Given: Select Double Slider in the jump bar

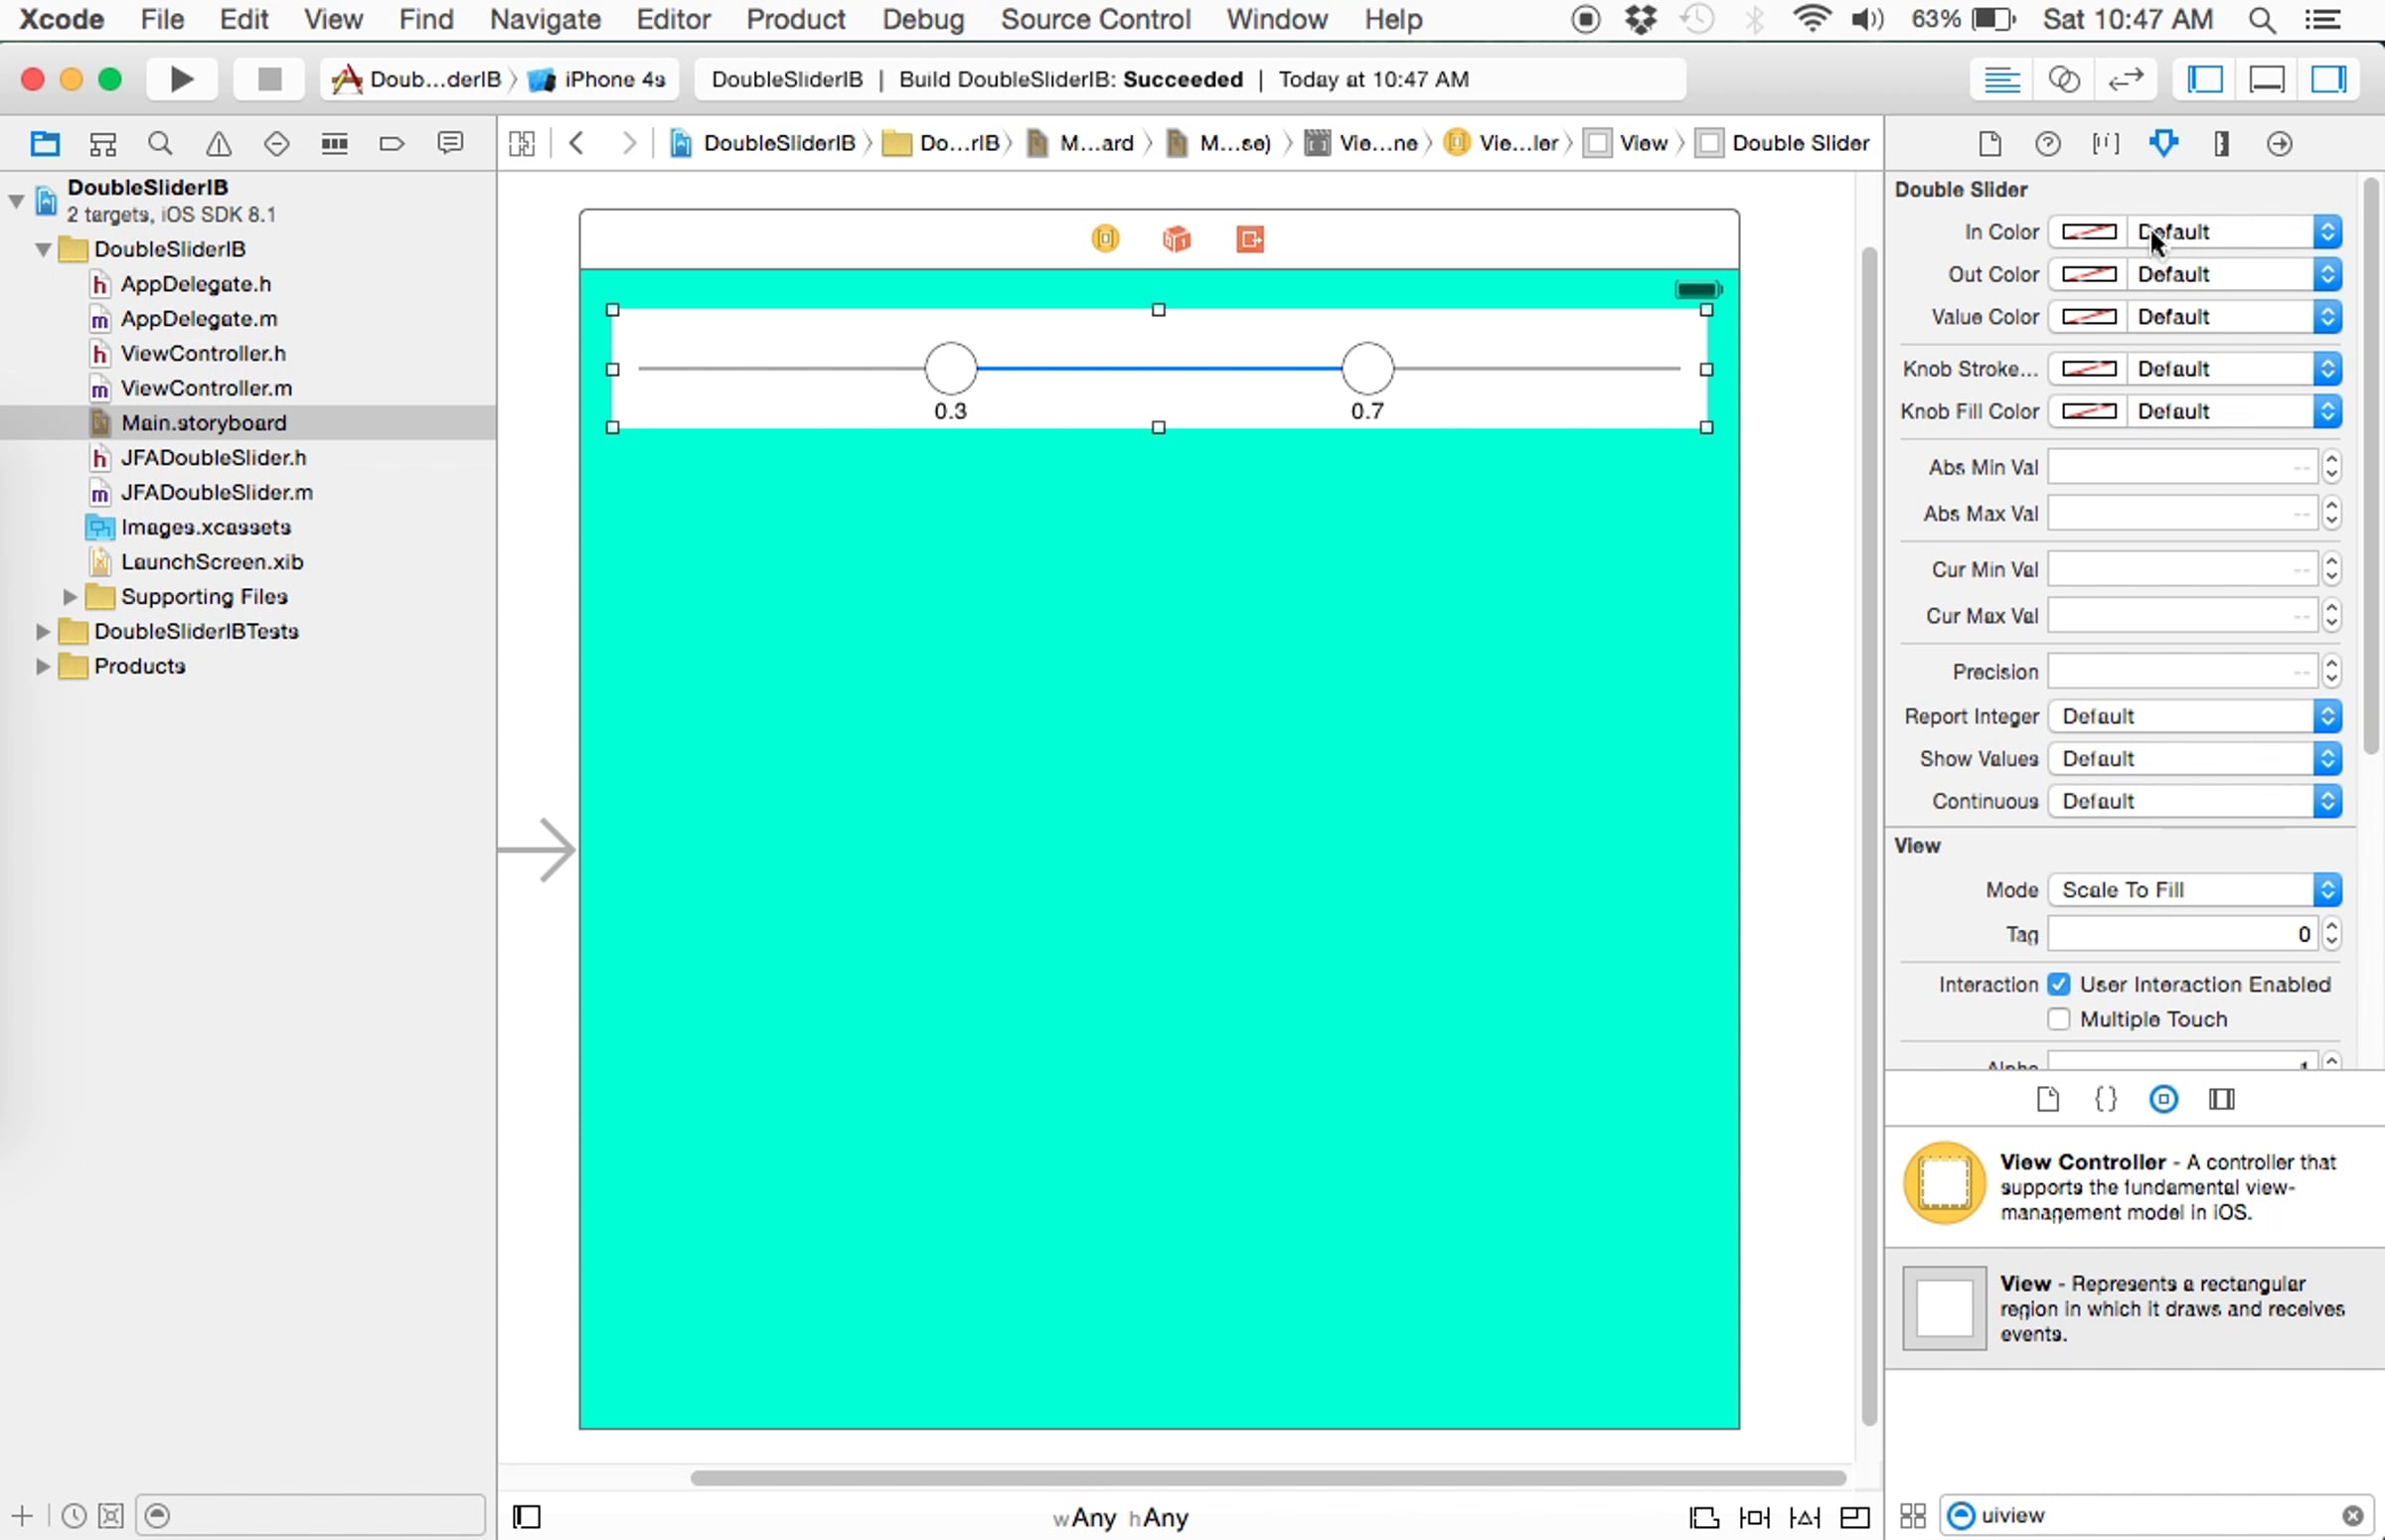Looking at the screenshot, I should pos(1784,144).
